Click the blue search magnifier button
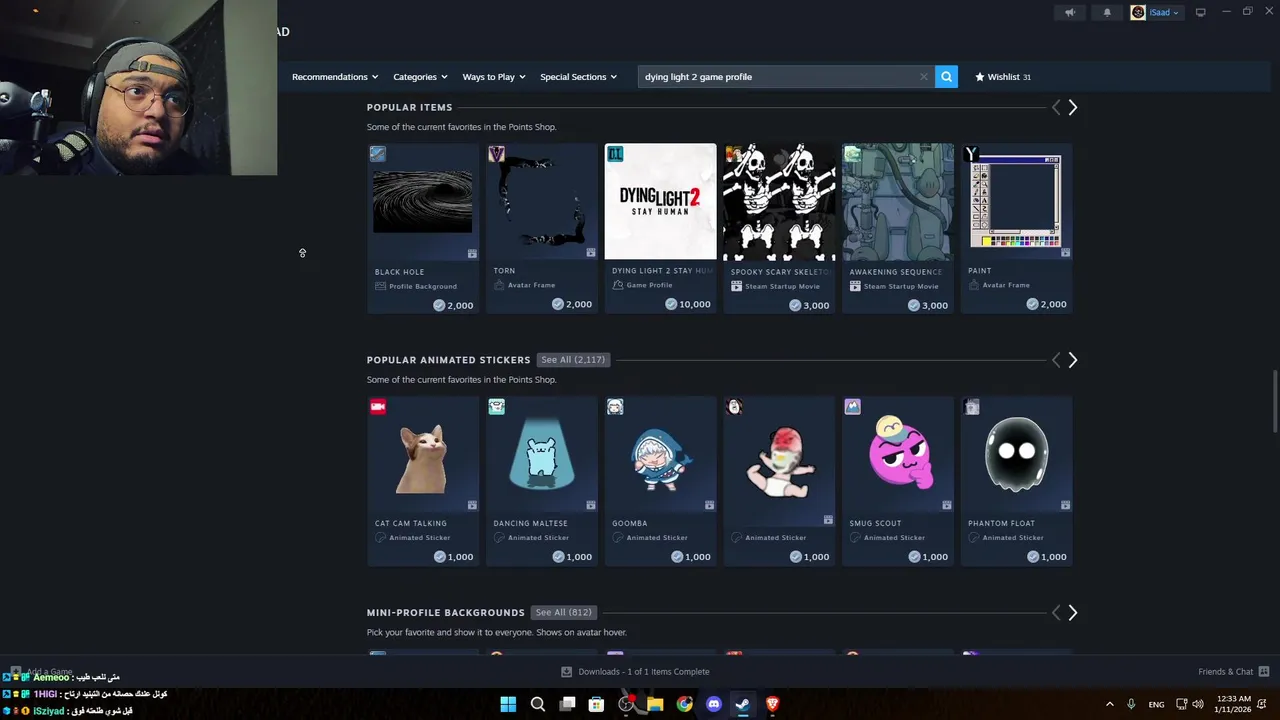Viewport: 1280px width, 720px height. tap(946, 77)
